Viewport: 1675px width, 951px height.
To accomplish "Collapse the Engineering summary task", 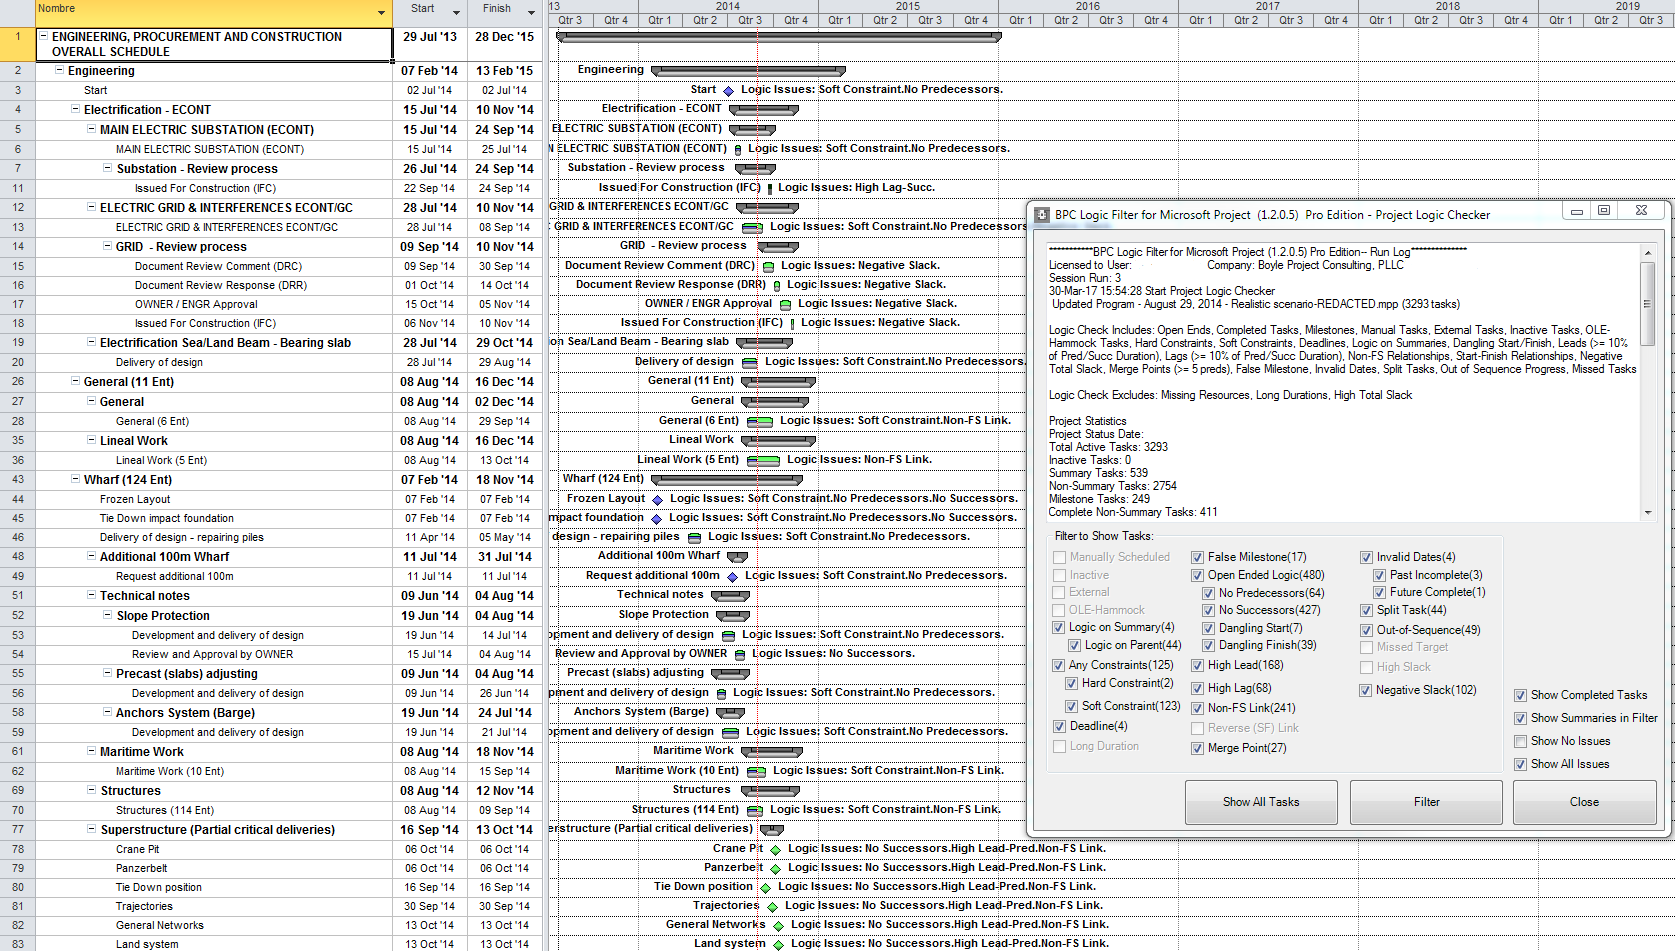I will [x=59, y=70].
